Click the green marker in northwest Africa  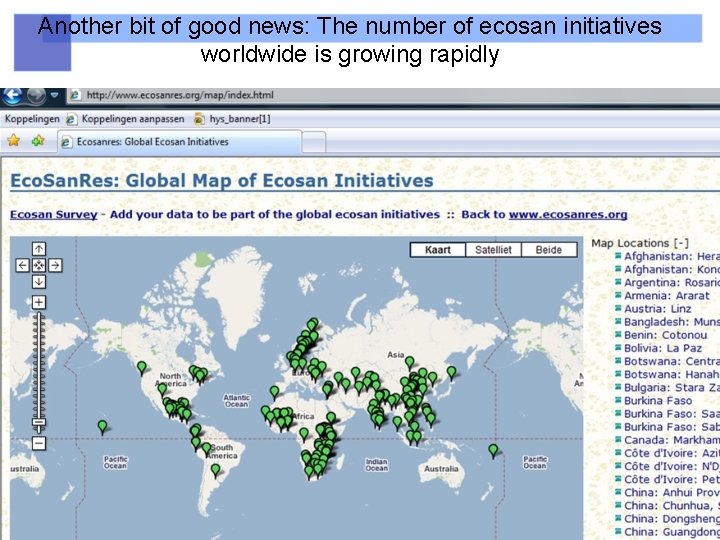[x=274, y=392]
